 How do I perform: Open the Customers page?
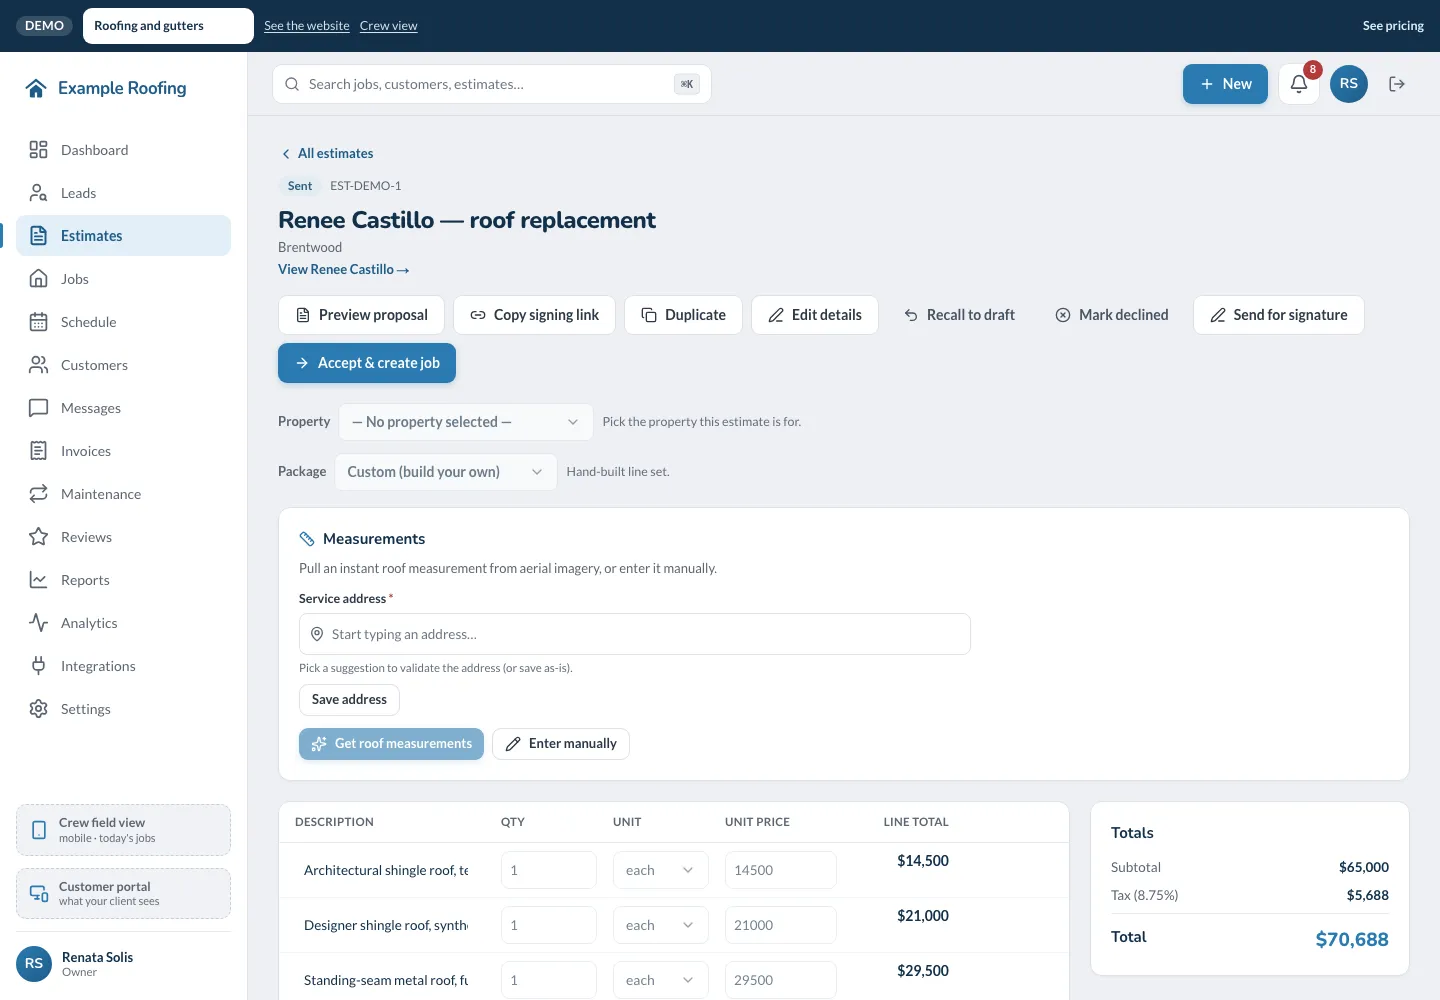[x=123, y=365]
